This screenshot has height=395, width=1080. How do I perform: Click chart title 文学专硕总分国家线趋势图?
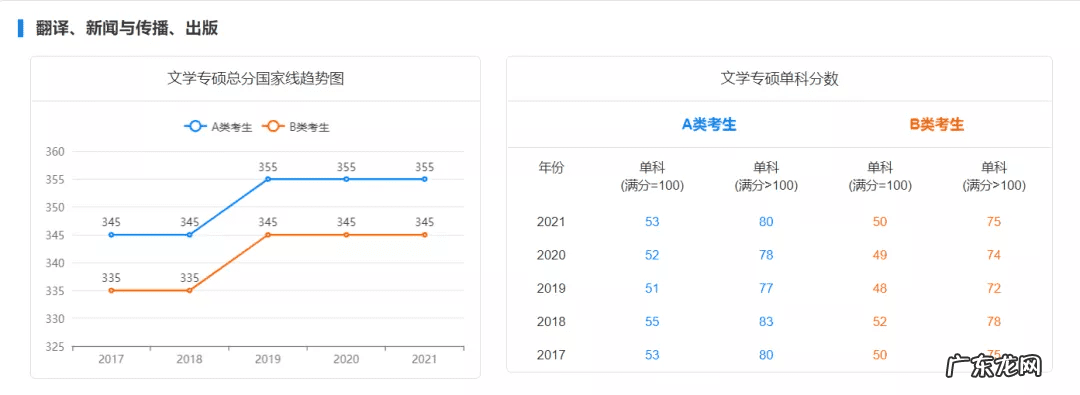pos(256,79)
